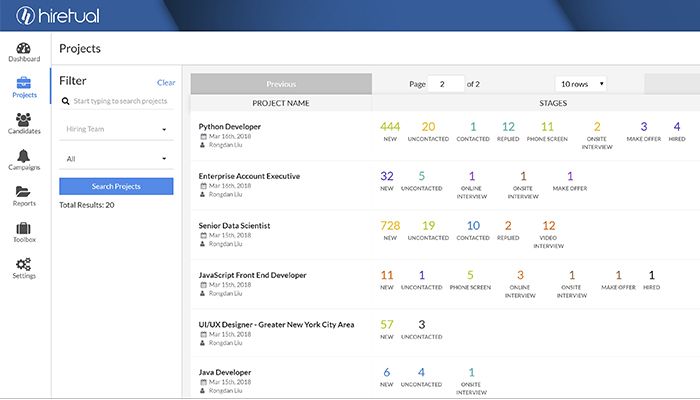Open the Toolbox suitcase icon
The height and width of the screenshot is (400, 700).
[x=24, y=229]
